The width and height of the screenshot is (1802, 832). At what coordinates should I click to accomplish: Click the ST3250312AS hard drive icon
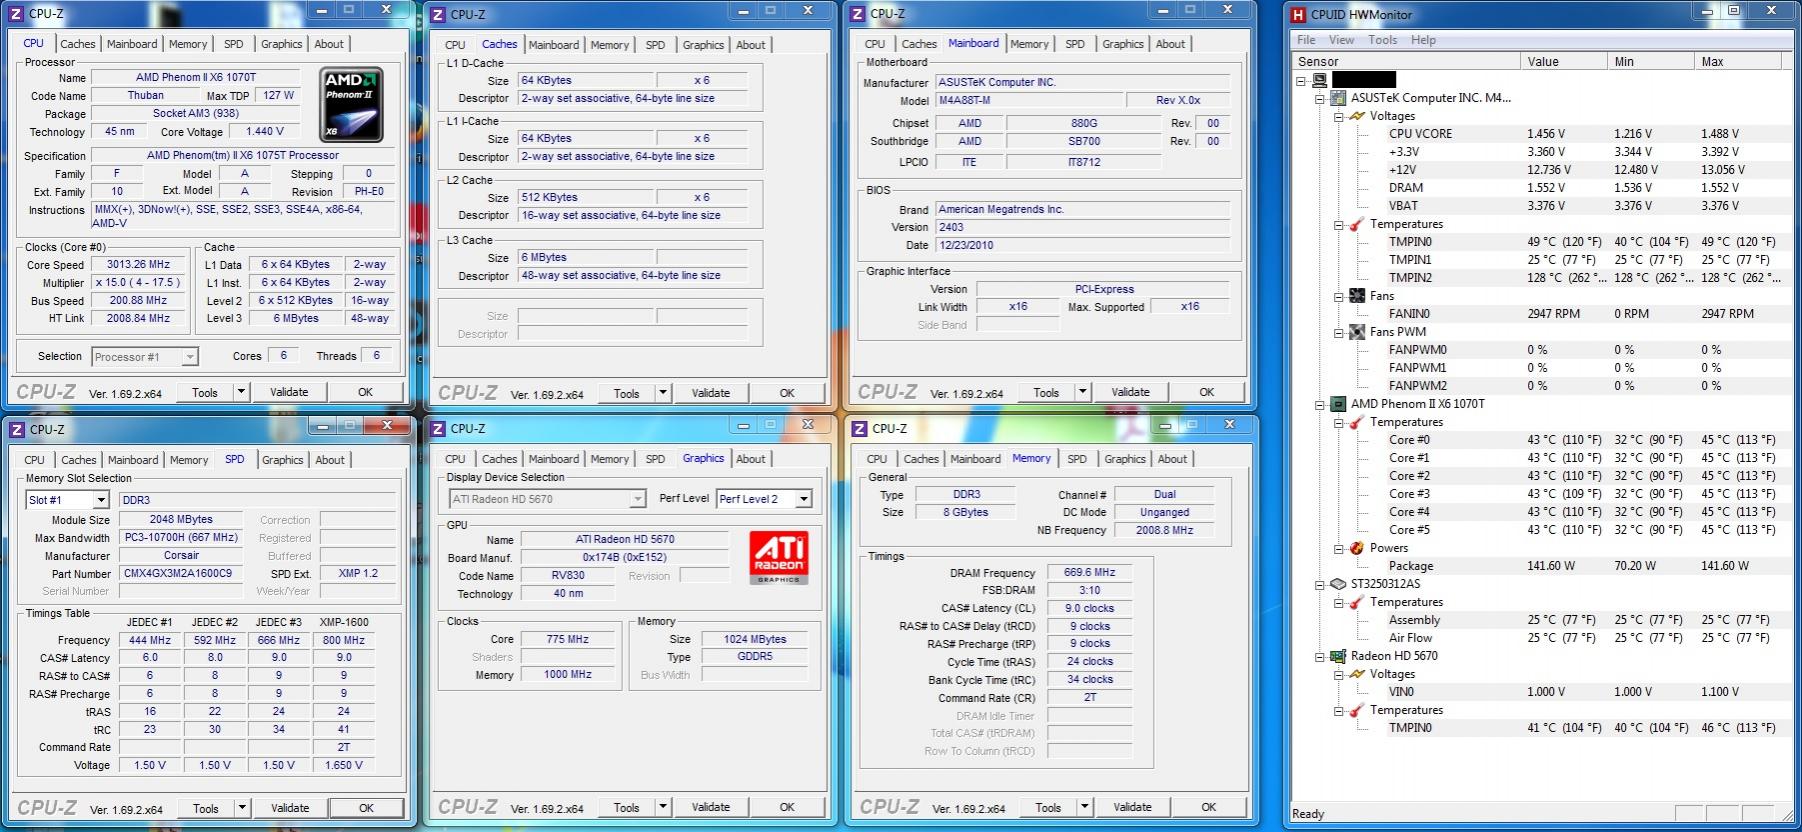(x=1338, y=584)
